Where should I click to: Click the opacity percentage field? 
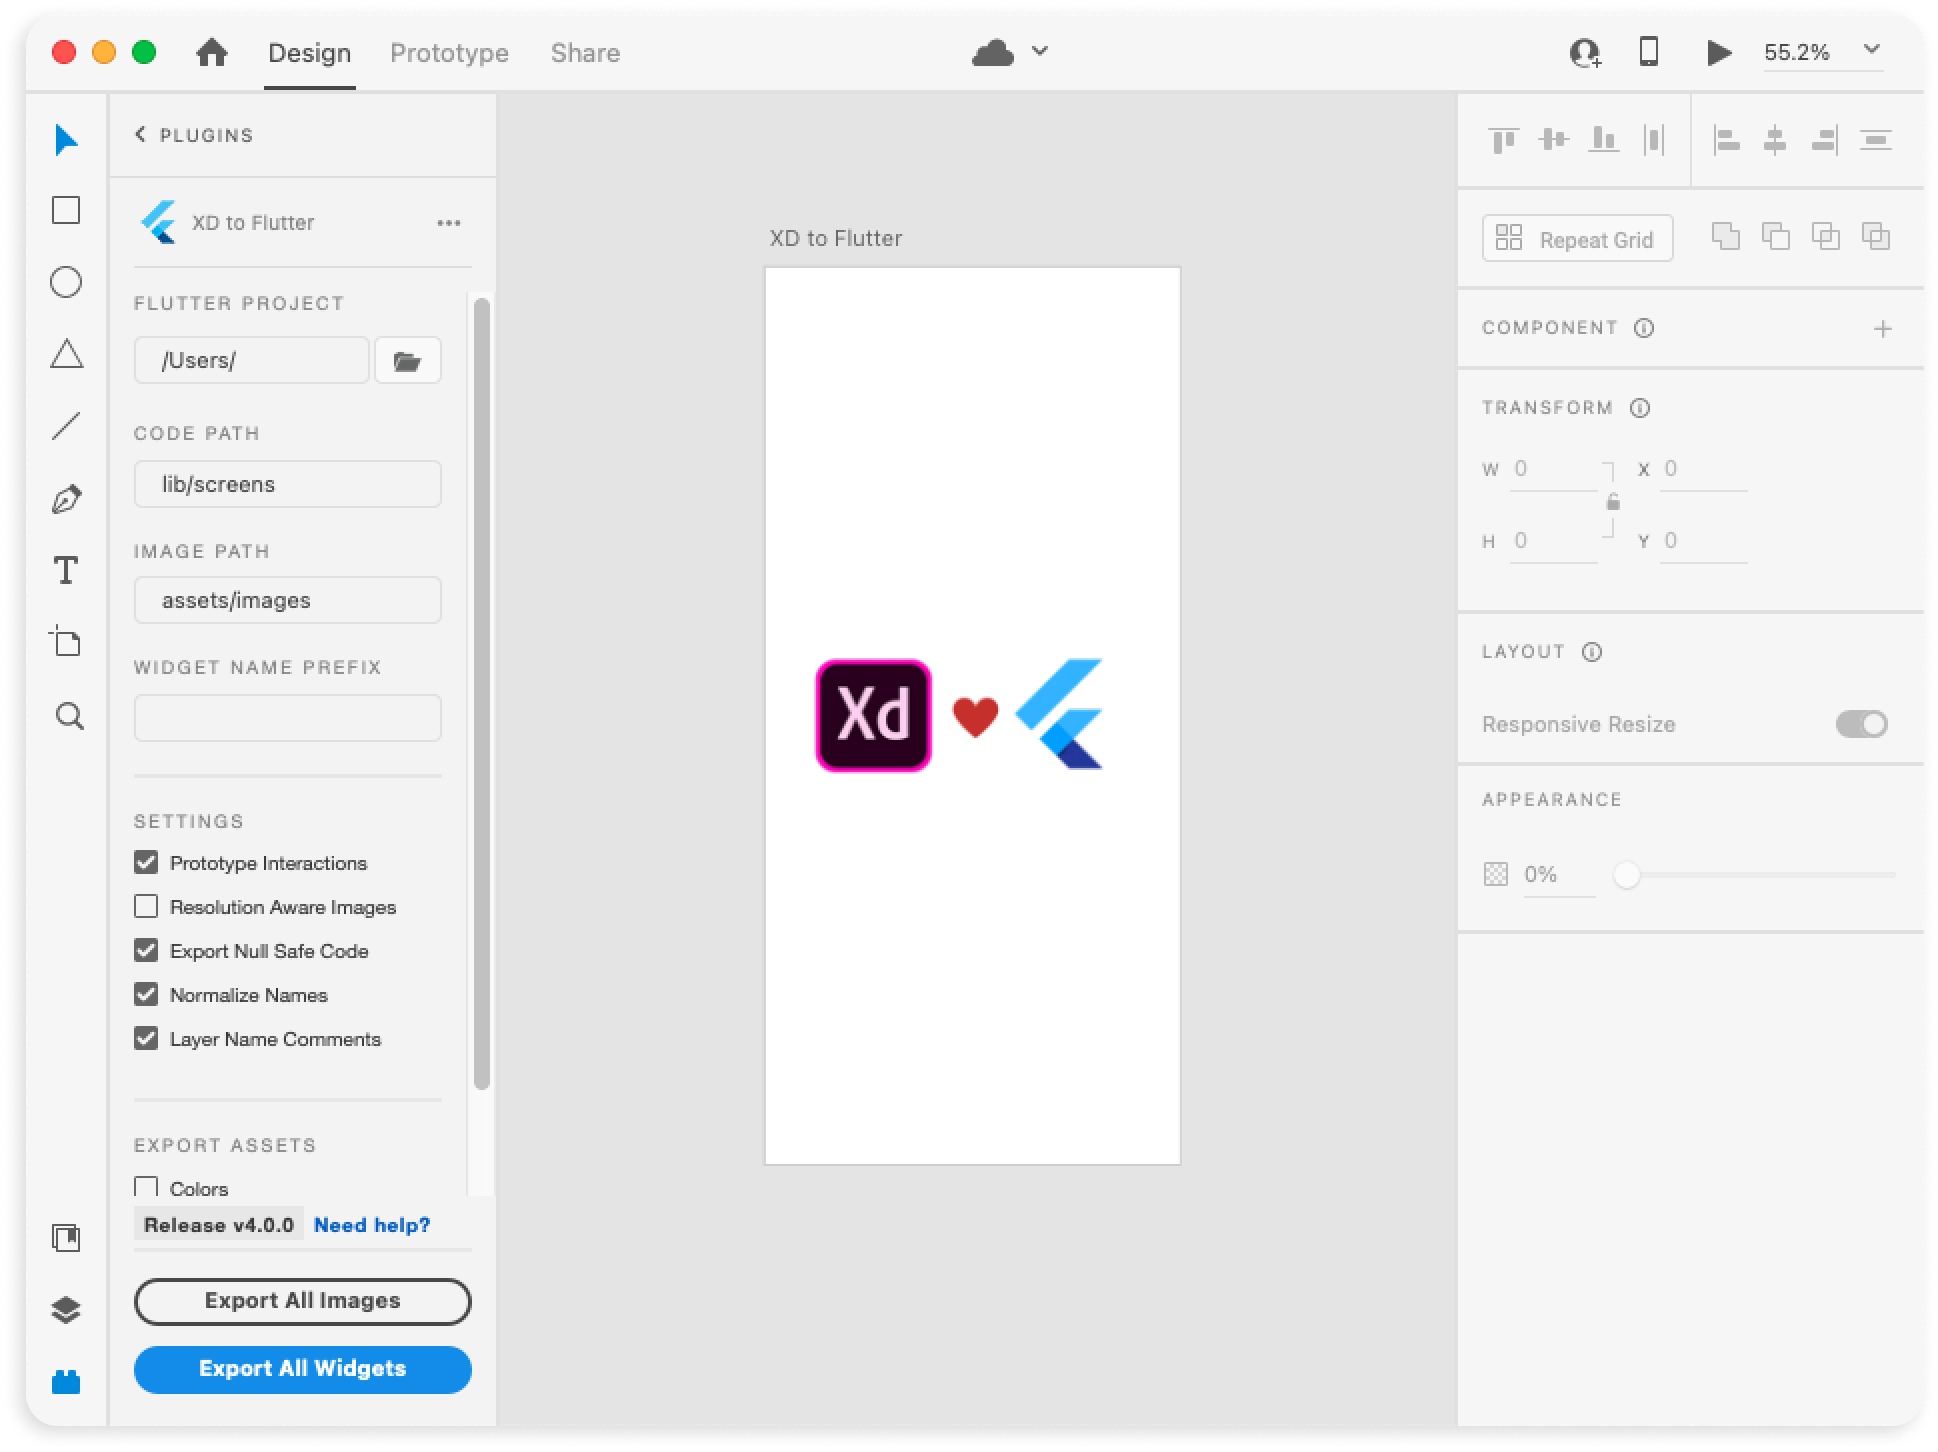coord(1558,875)
